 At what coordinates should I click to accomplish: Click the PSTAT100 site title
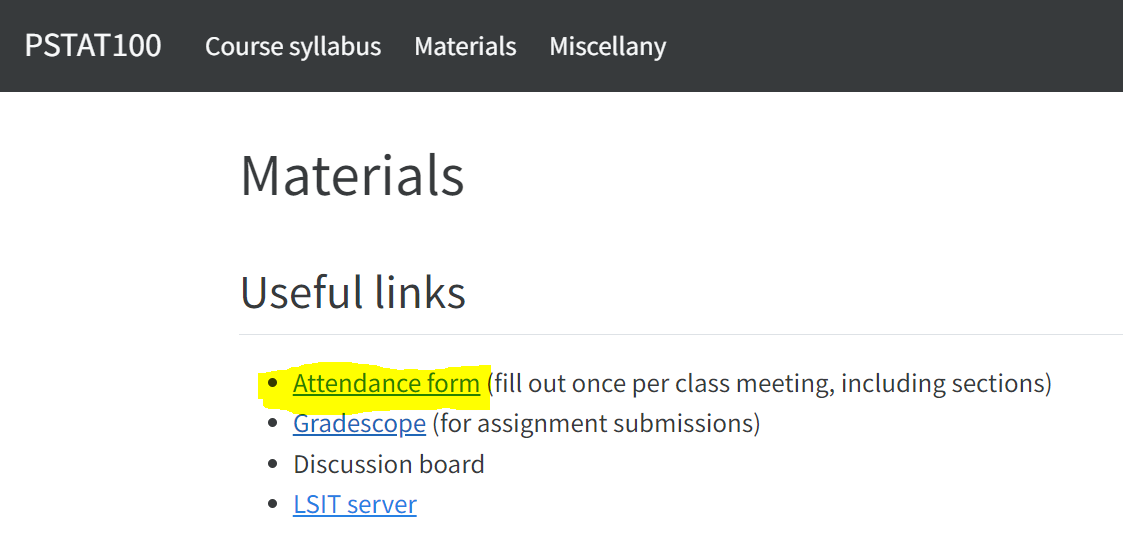point(93,46)
